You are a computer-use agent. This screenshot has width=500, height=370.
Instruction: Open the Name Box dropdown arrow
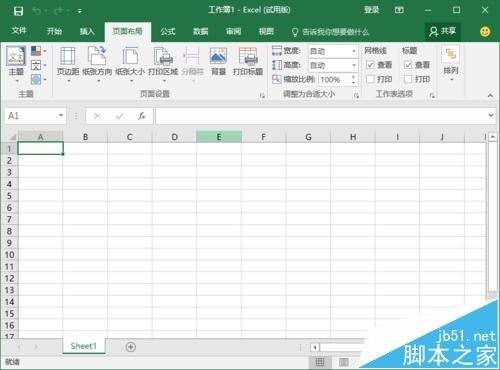pyautogui.click(x=61, y=116)
